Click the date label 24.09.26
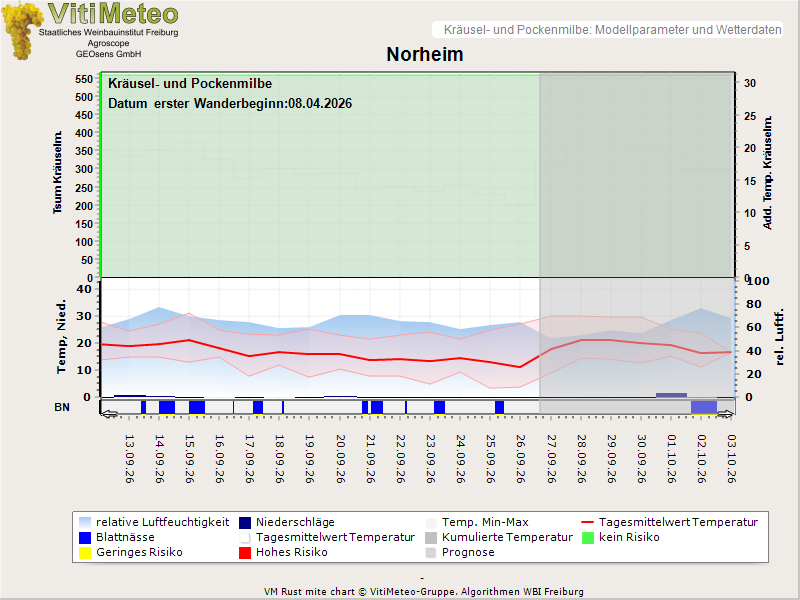800x600 pixels. (x=461, y=459)
